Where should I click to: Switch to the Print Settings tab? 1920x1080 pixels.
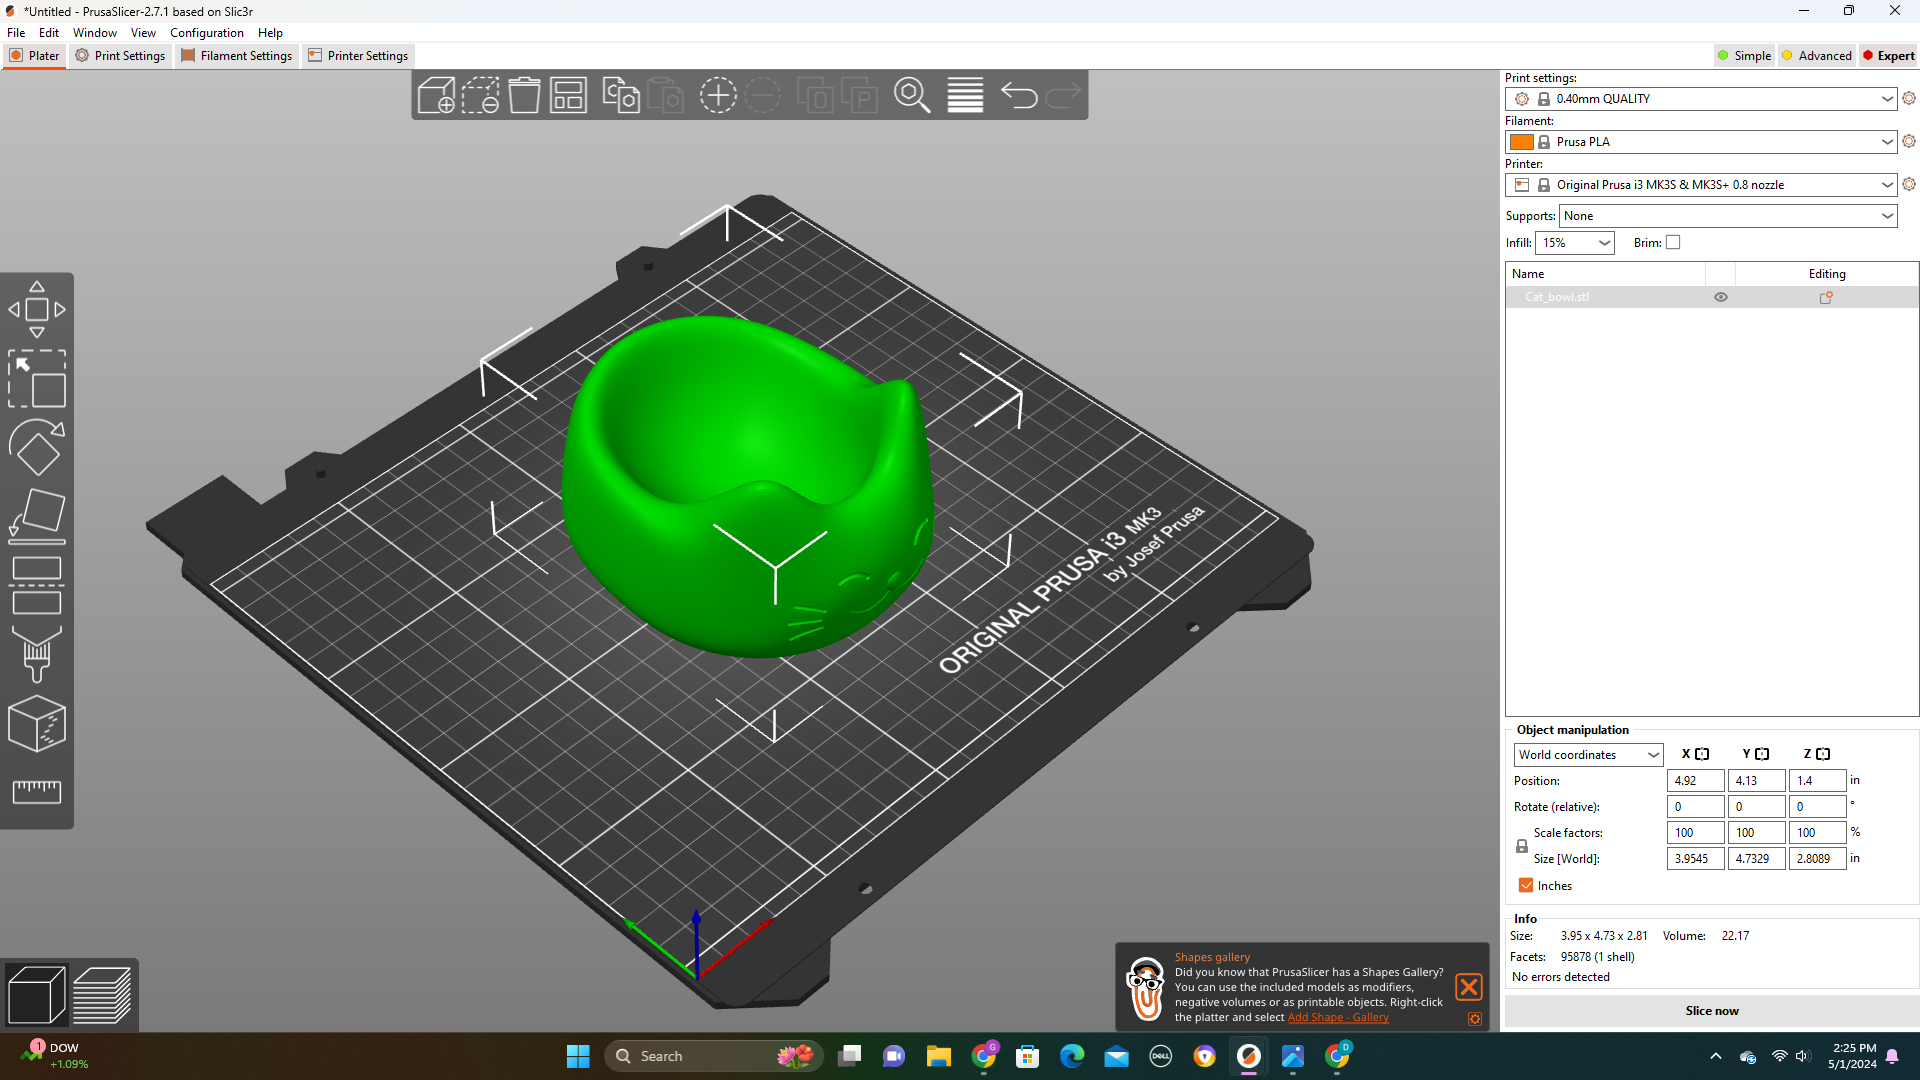click(120, 56)
